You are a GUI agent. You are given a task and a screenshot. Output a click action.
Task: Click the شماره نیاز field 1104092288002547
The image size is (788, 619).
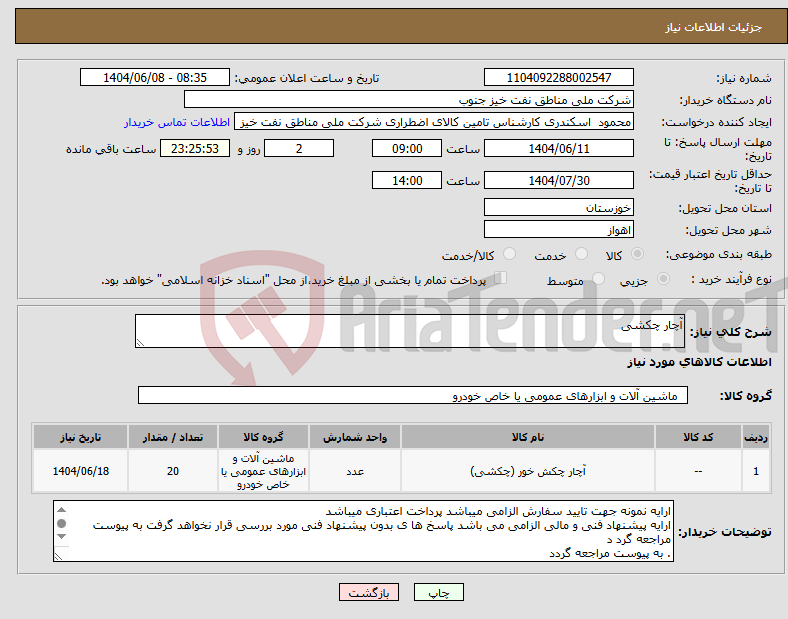[x=559, y=77]
